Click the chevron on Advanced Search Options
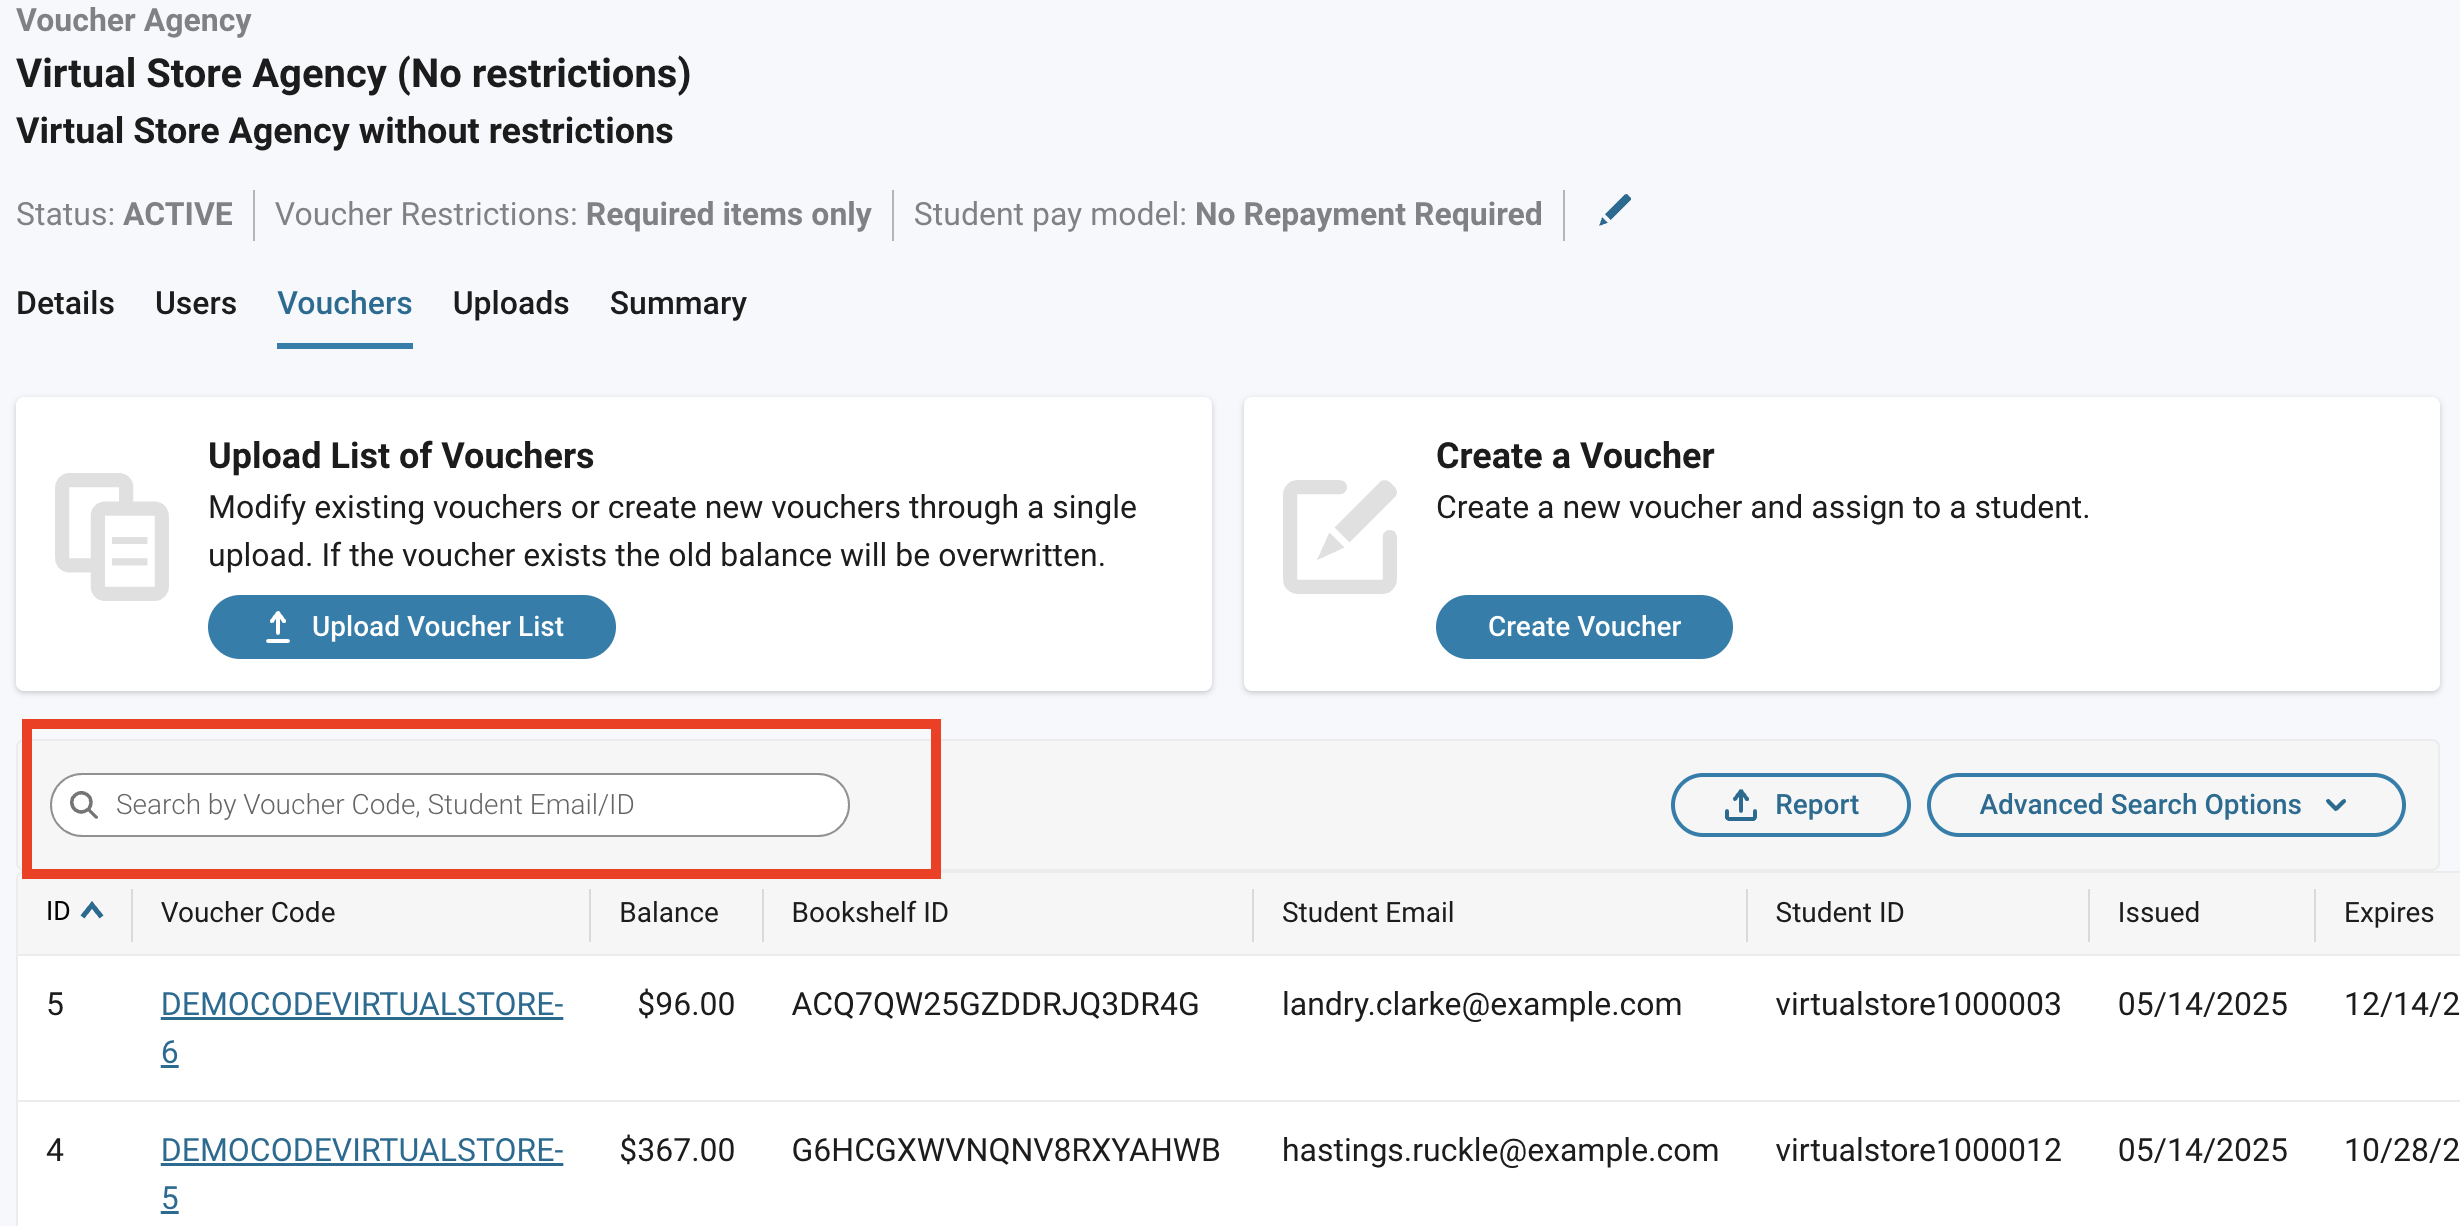This screenshot has width=2460, height=1226. 2336,805
